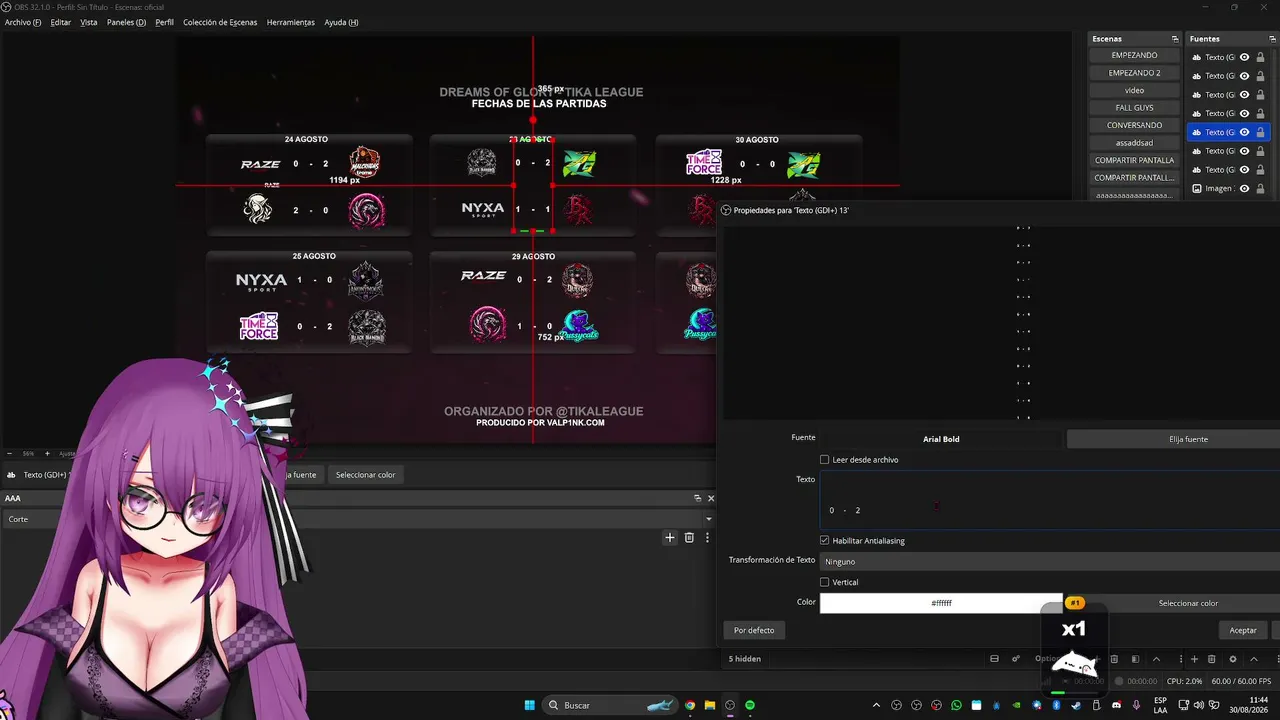Remove the selected source via Fuentes trash icon

1212,659
